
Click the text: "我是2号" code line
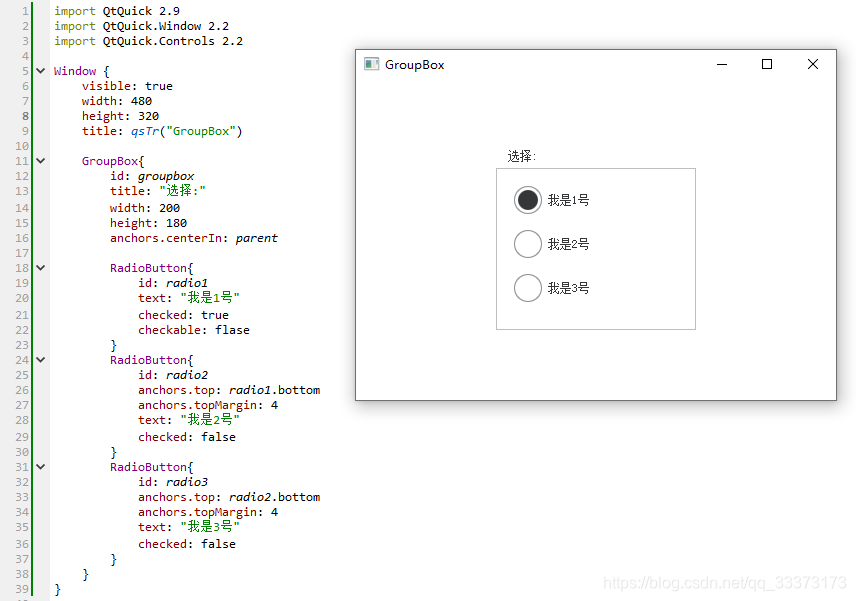coord(189,420)
